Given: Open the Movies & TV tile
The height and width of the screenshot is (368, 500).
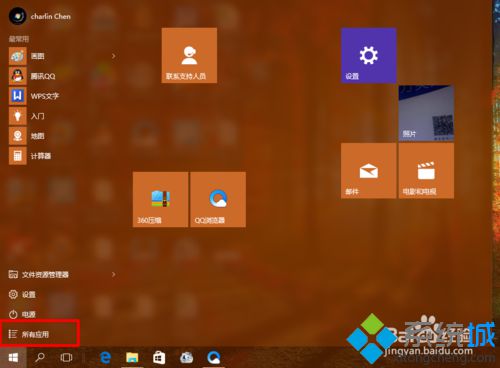Looking at the screenshot, I should pos(426,171).
